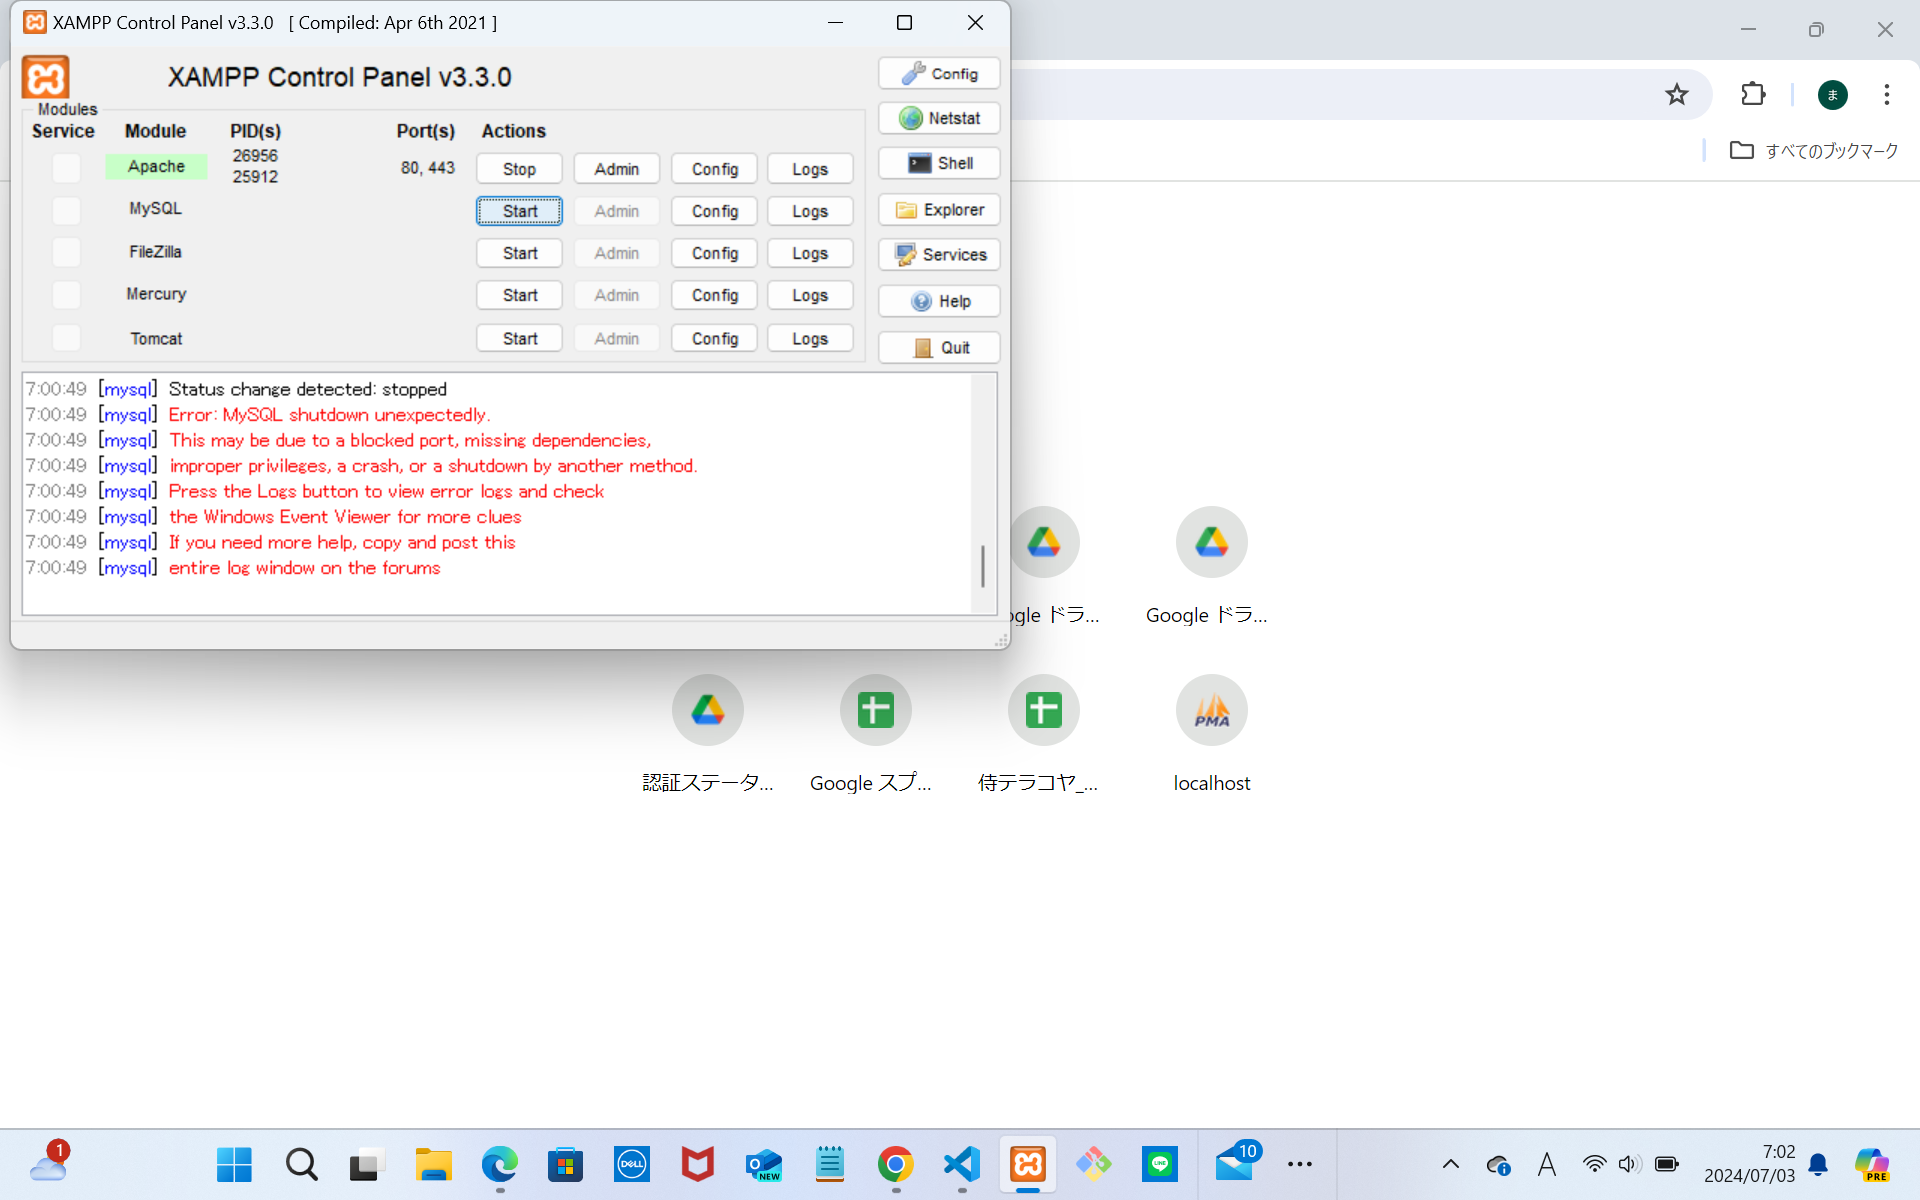Open the FileZilla Config menu

pos(714,253)
